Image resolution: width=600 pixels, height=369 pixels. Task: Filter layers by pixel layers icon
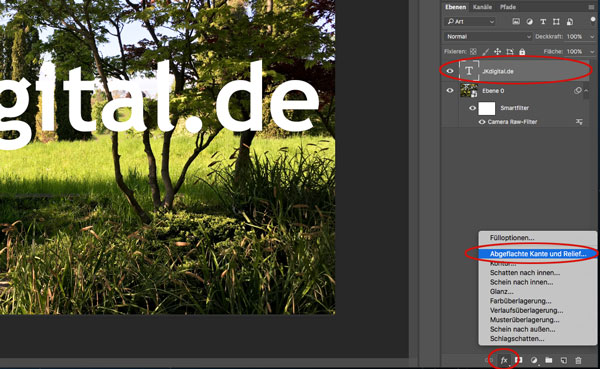516,21
